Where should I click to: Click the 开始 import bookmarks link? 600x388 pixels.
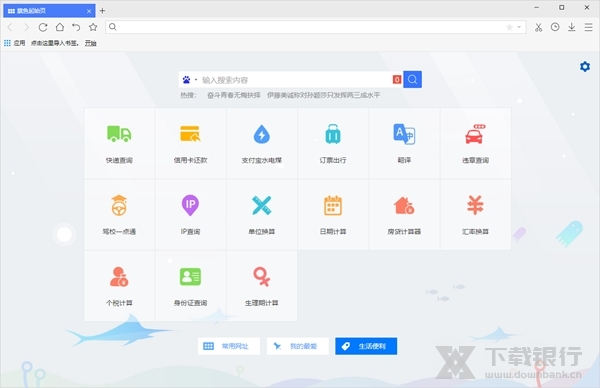pos(91,43)
